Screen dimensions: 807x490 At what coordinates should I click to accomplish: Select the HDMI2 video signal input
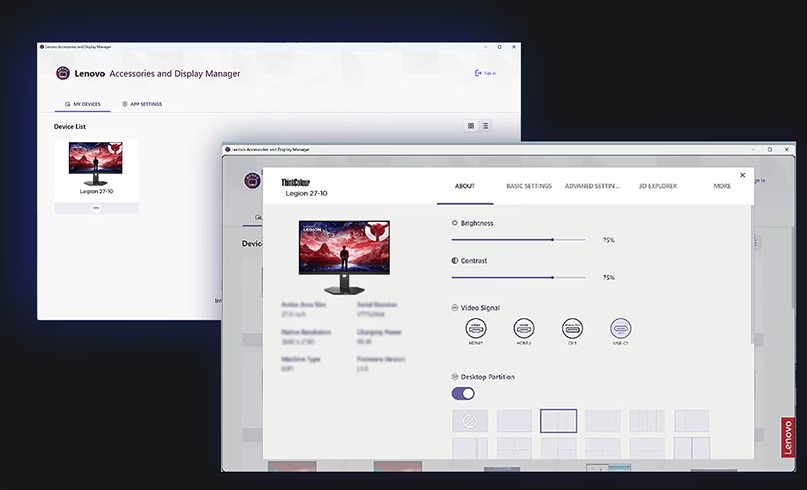tap(524, 328)
